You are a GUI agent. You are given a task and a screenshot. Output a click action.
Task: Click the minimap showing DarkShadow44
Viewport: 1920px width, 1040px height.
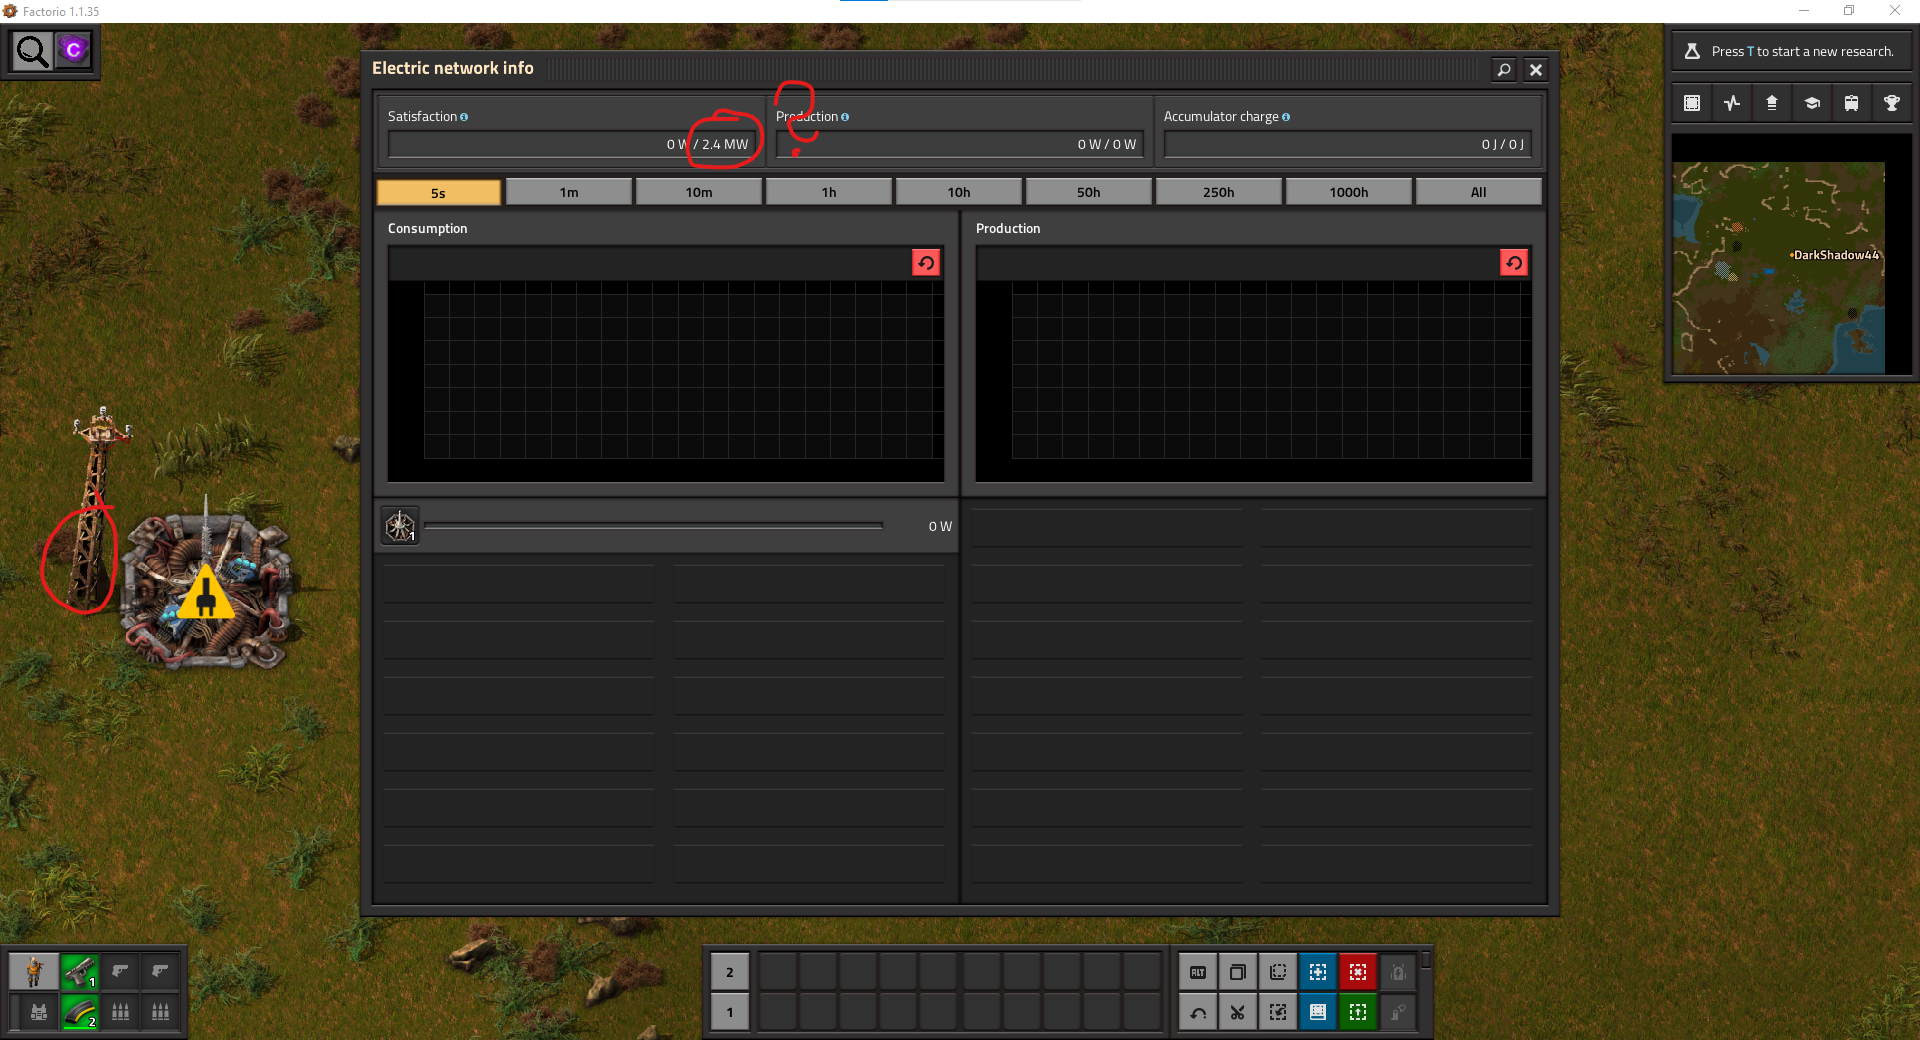[1791, 255]
